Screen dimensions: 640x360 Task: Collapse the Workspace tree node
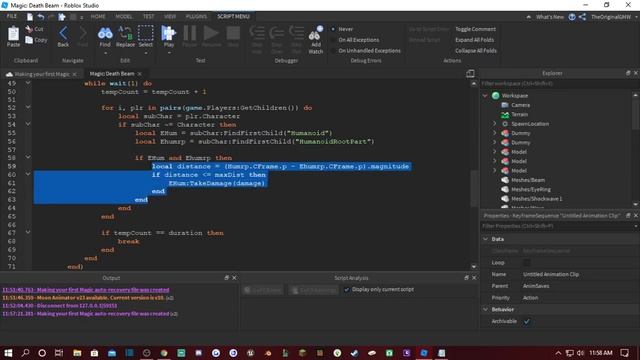tap(485, 96)
